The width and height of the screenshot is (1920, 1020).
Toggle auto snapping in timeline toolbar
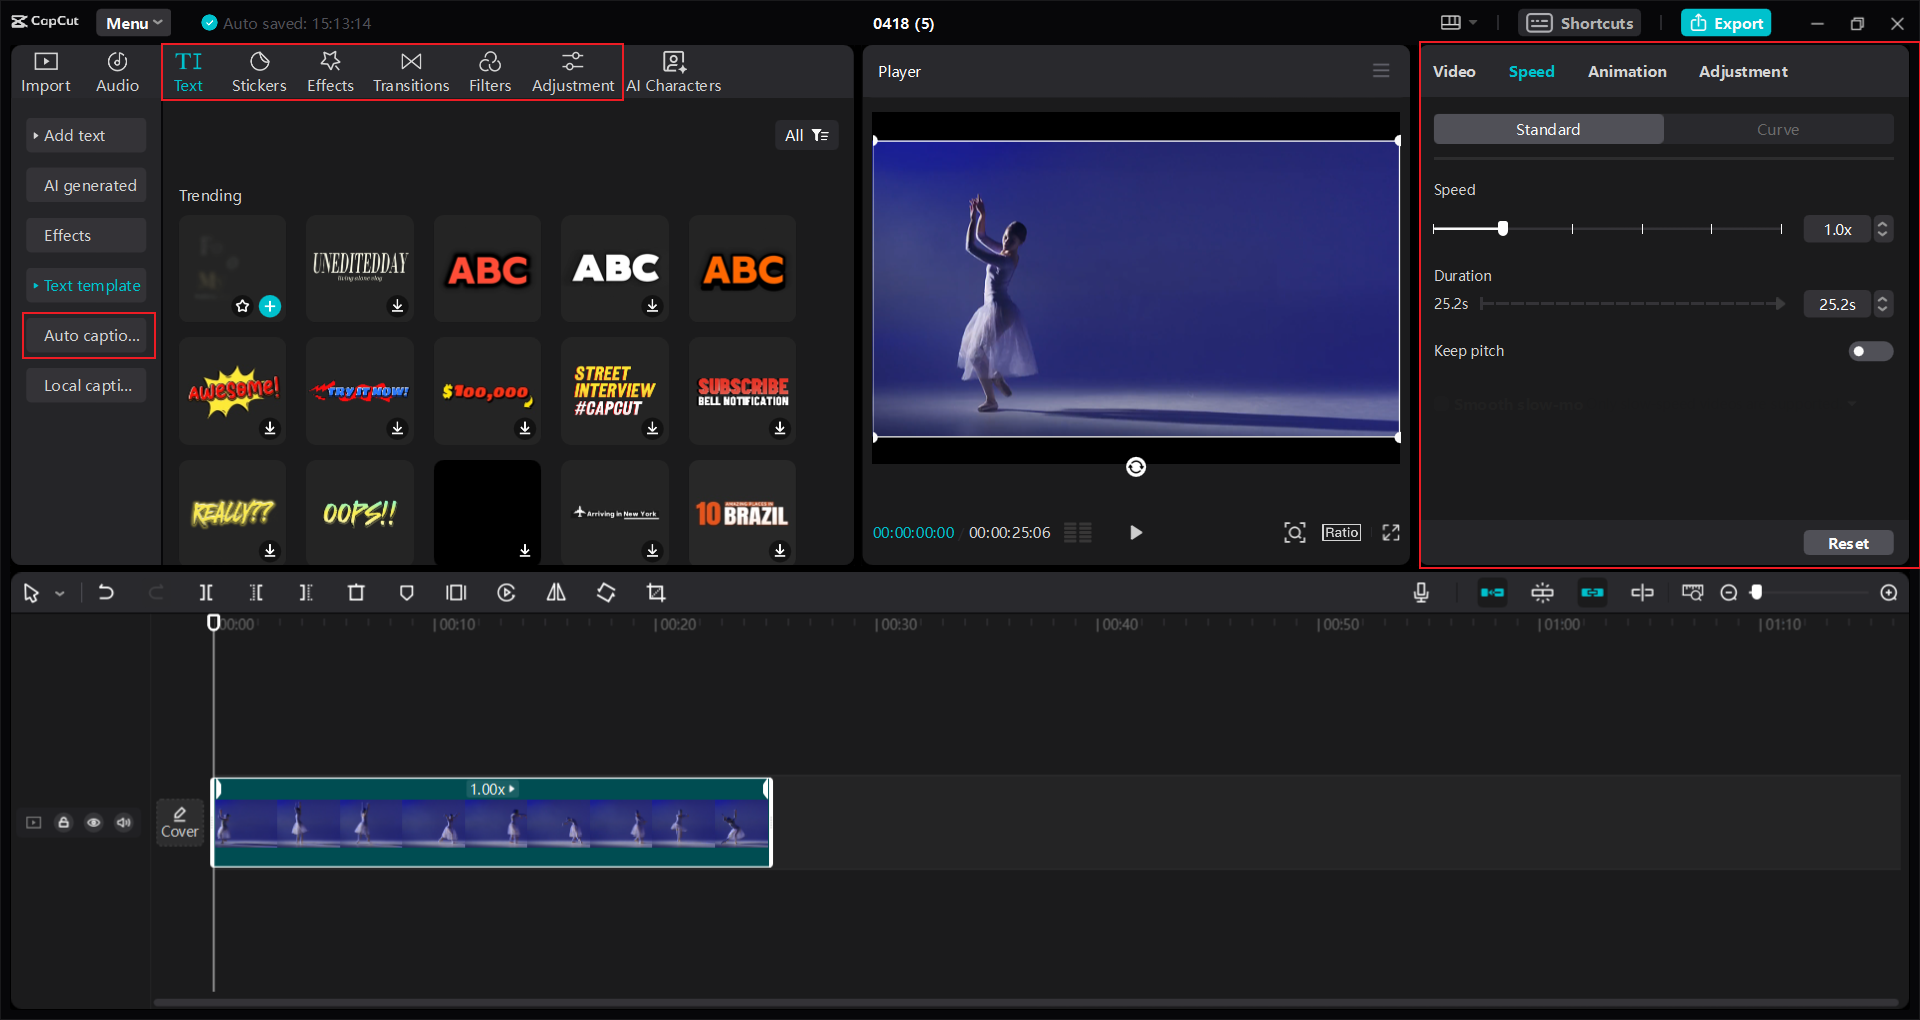tap(1542, 593)
